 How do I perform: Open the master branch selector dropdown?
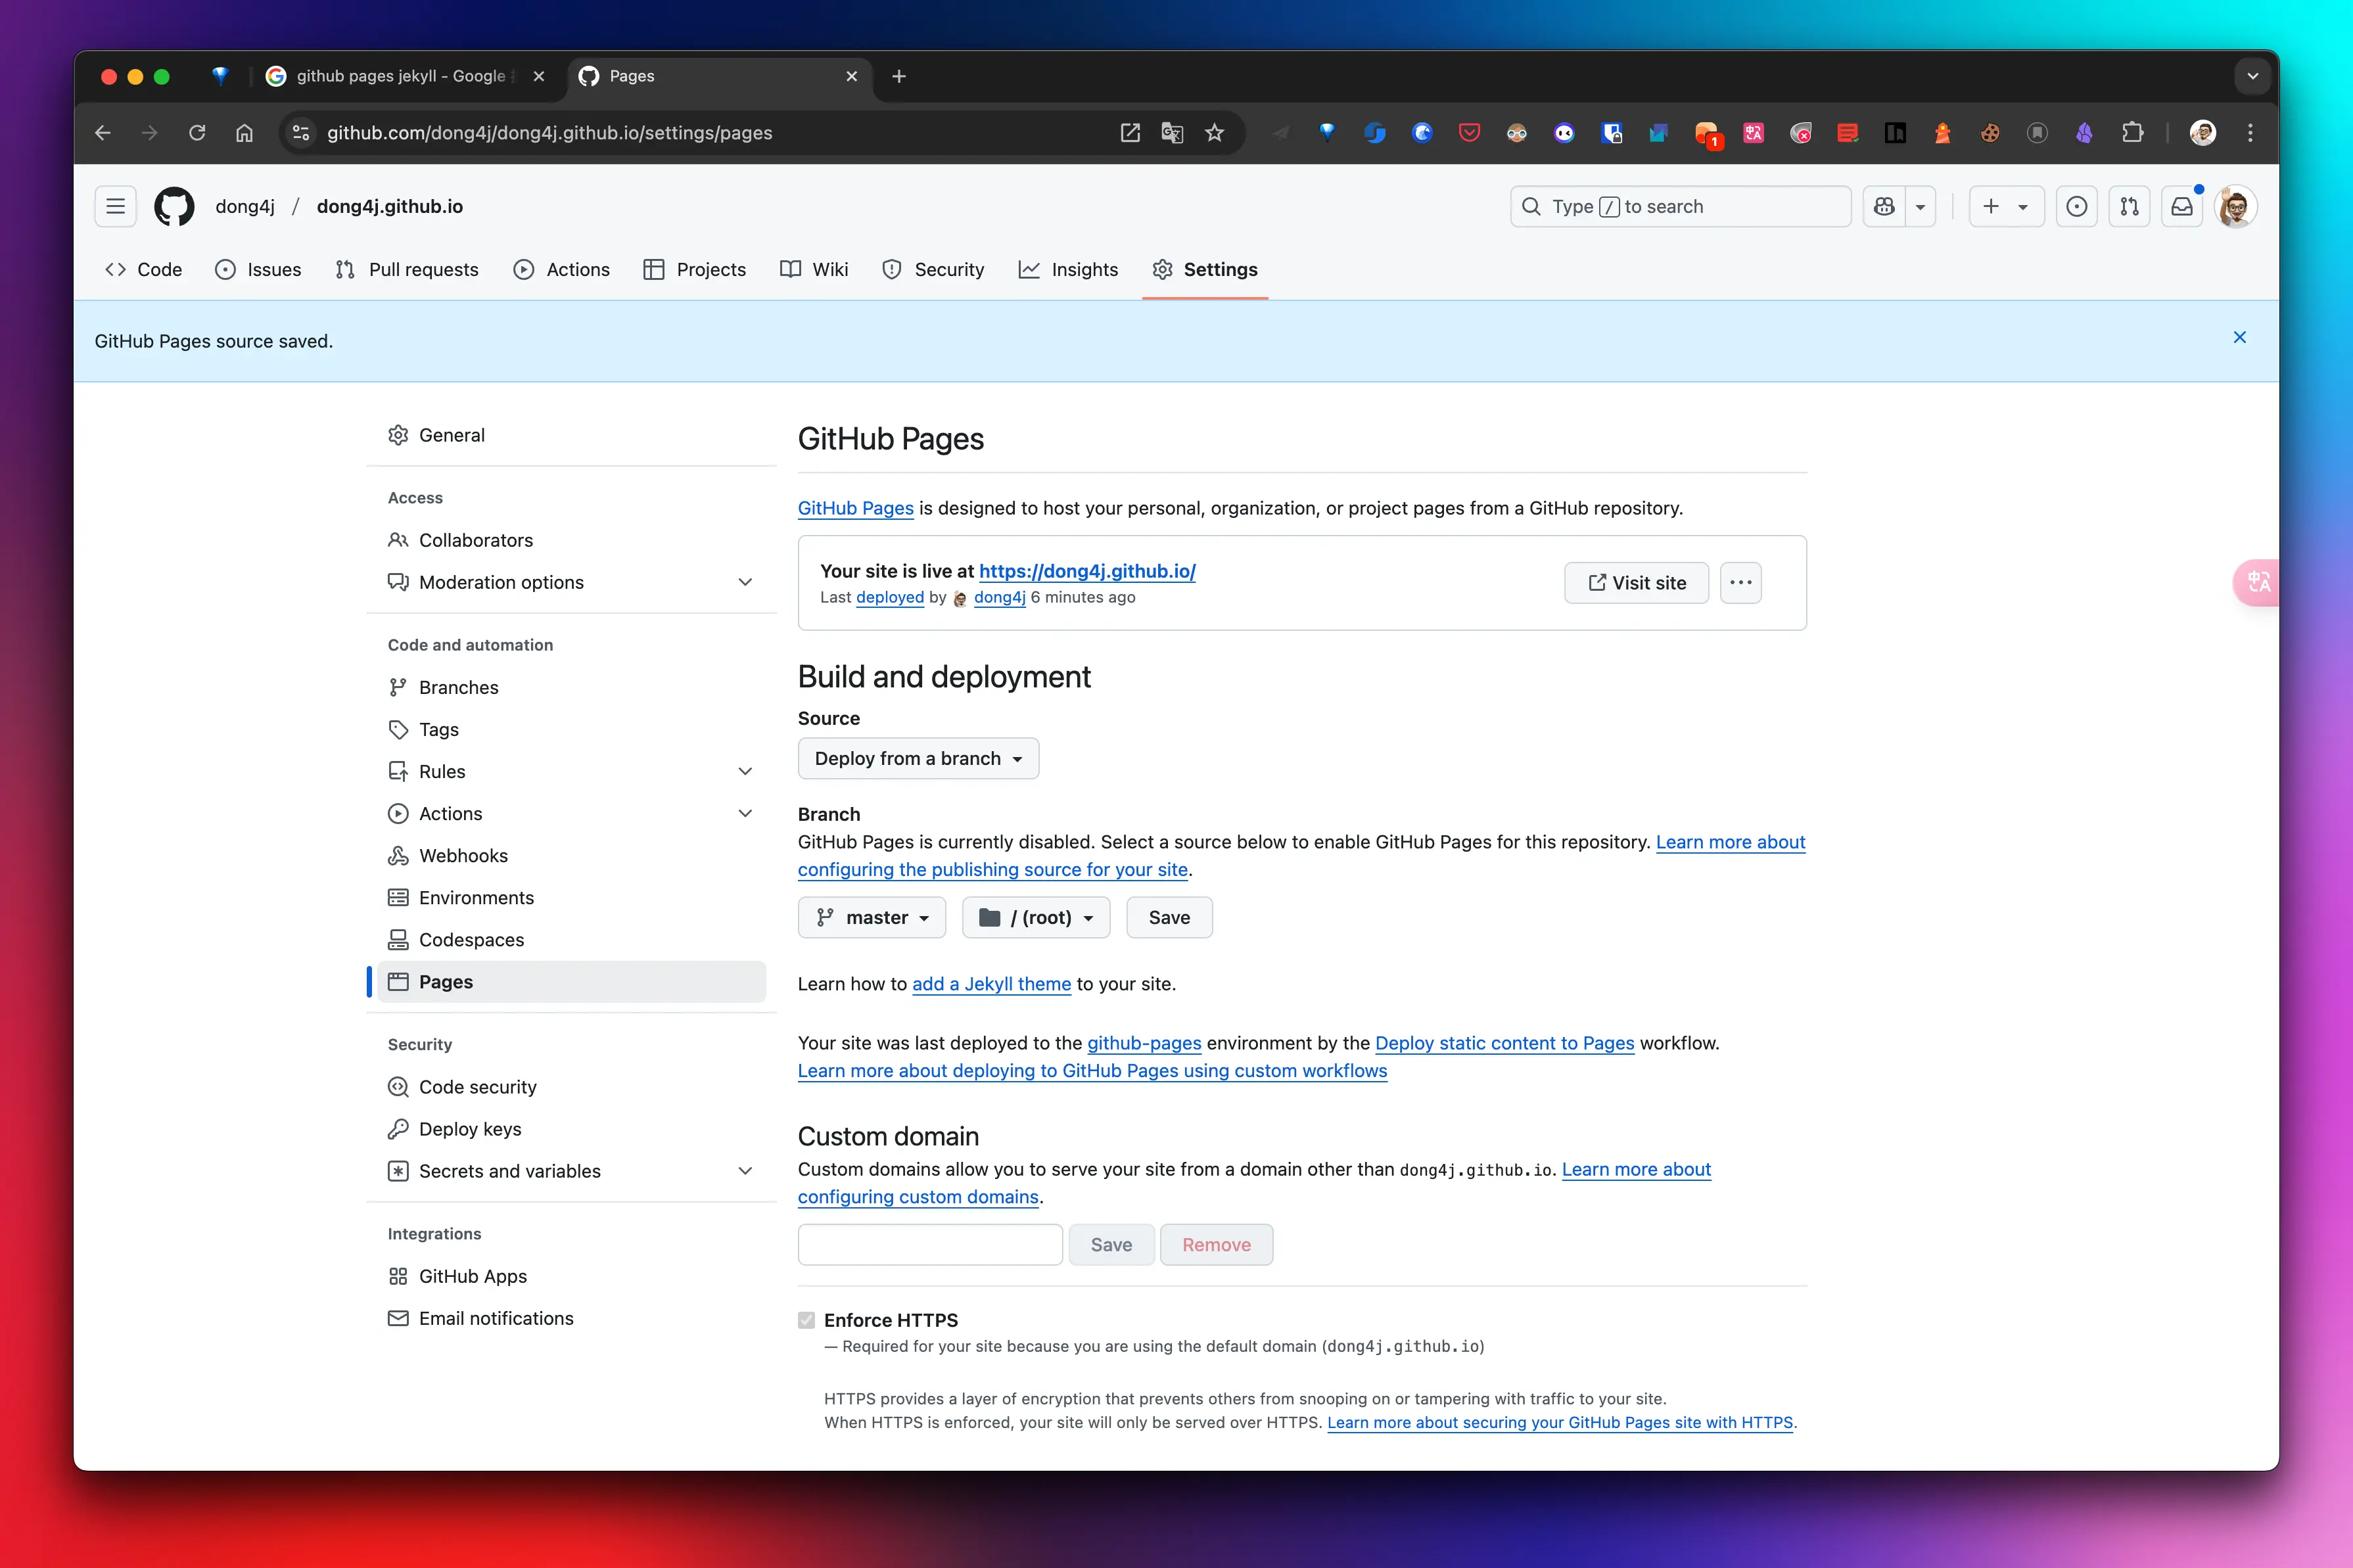[x=871, y=918]
